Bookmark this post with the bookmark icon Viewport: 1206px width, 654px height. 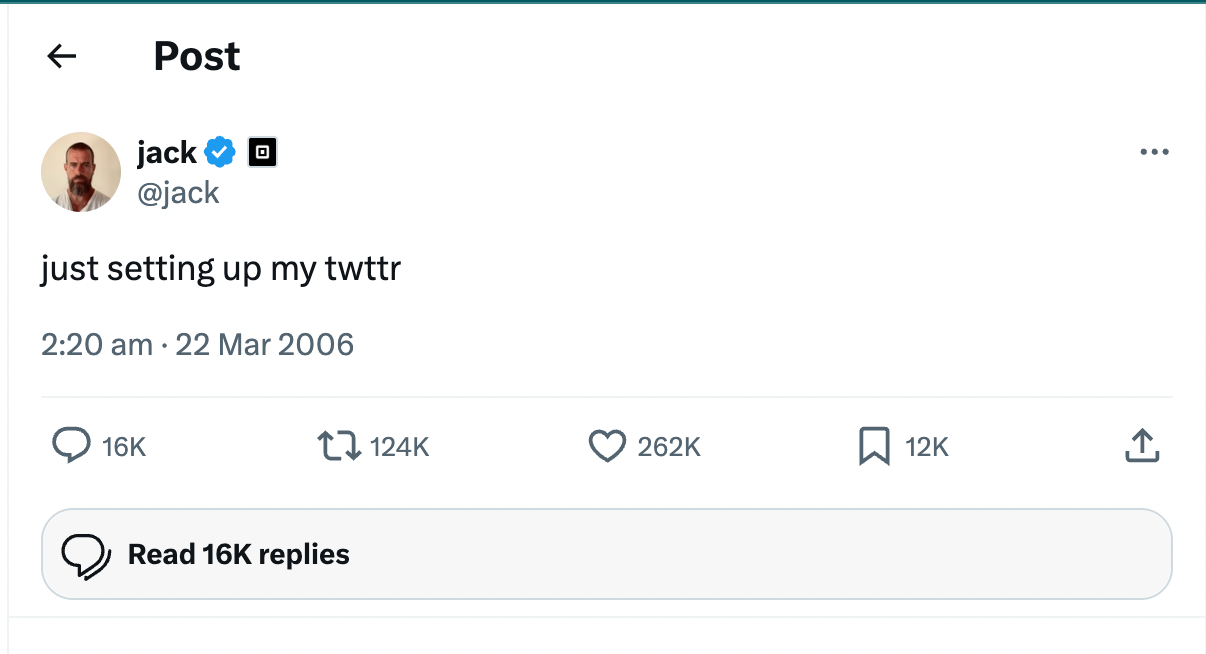tap(874, 446)
